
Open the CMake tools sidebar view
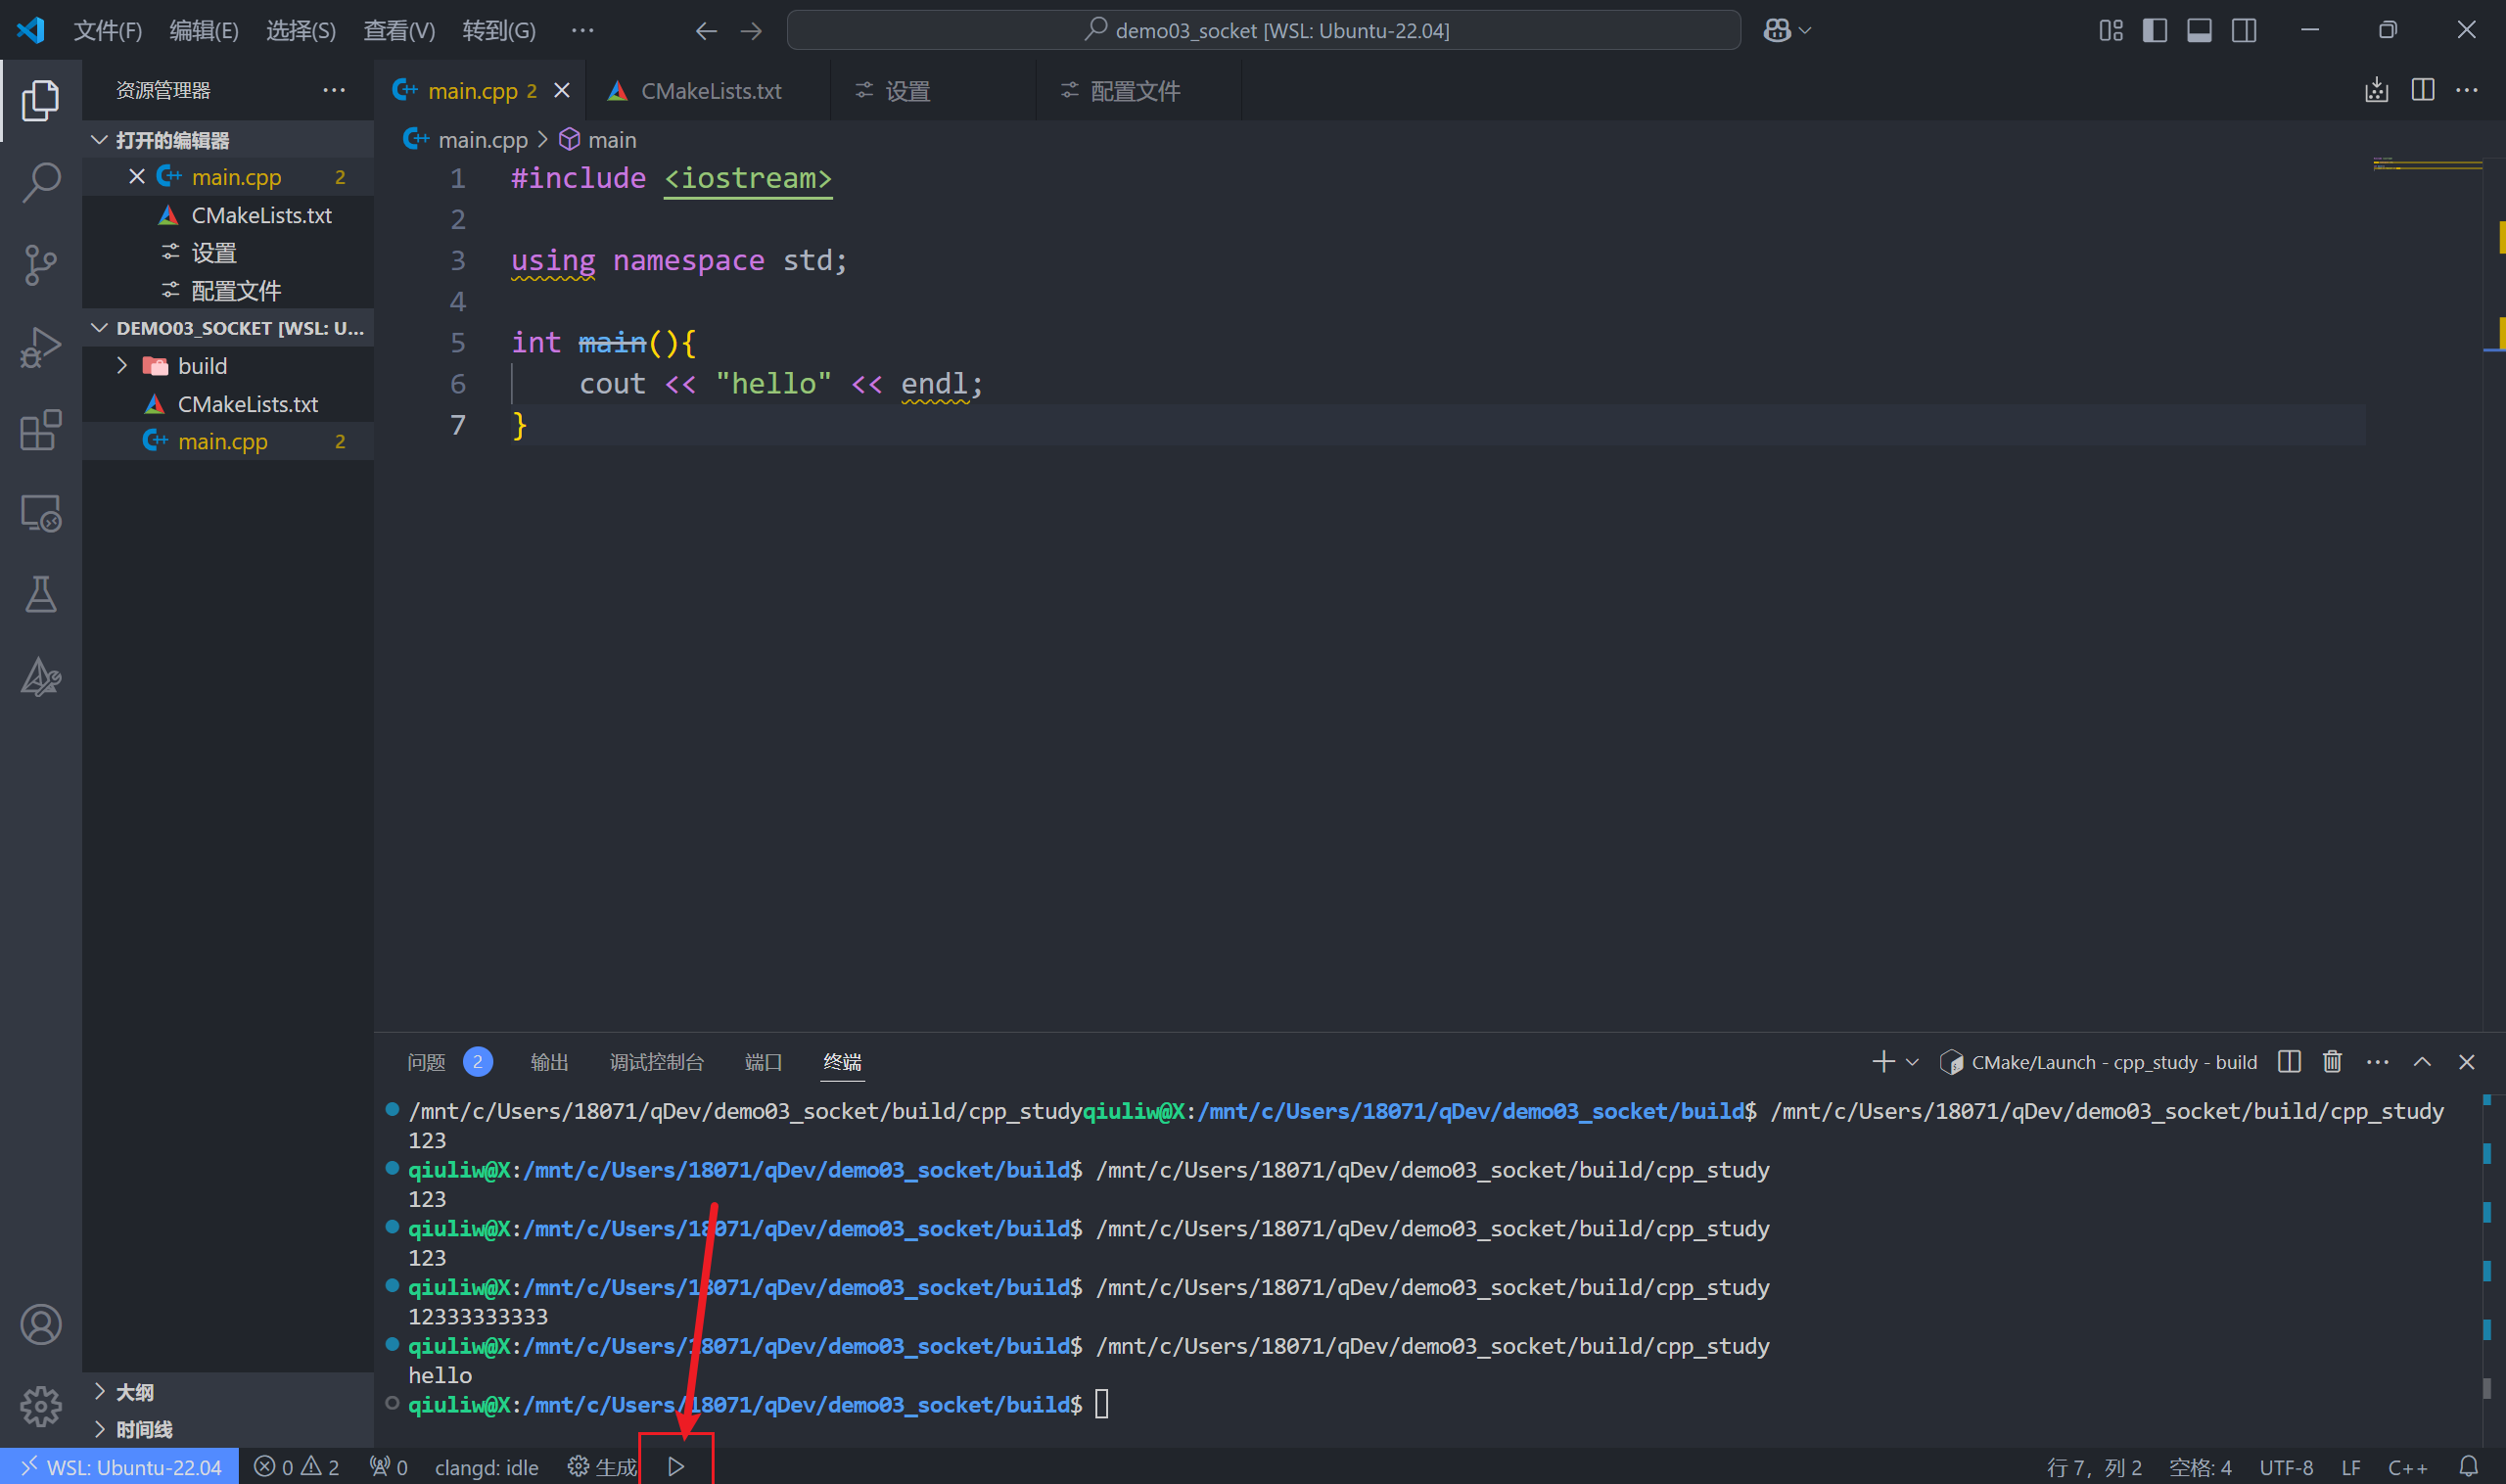tap(41, 678)
